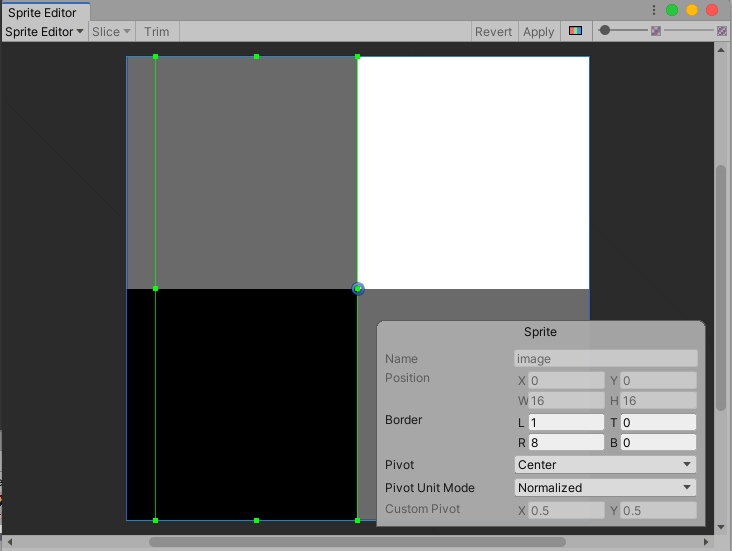Click the Position Y field
The image size is (732, 551).
pyautogui.click(x=658, y=381)
